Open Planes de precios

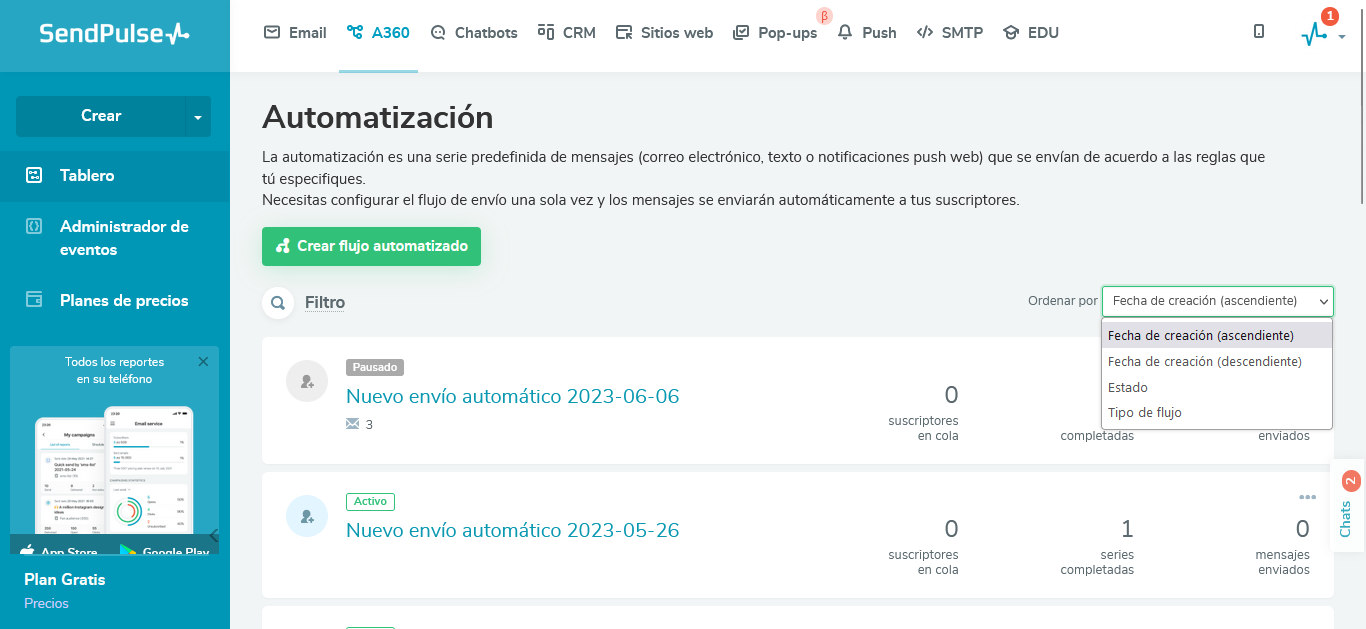coord(124,300)
